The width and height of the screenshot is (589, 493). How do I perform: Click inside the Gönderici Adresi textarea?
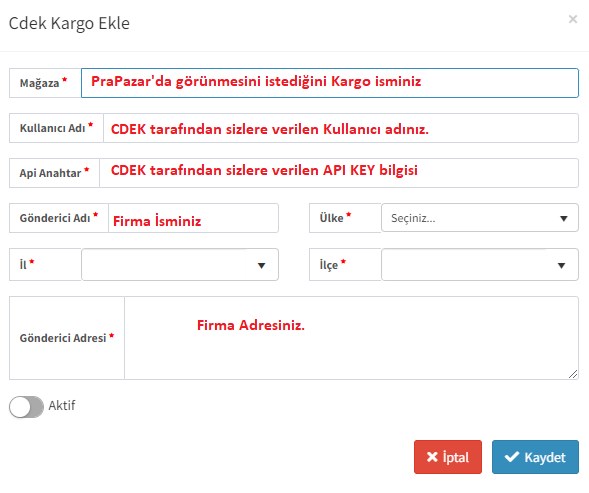pyautogui.click(x=351, y=338)
